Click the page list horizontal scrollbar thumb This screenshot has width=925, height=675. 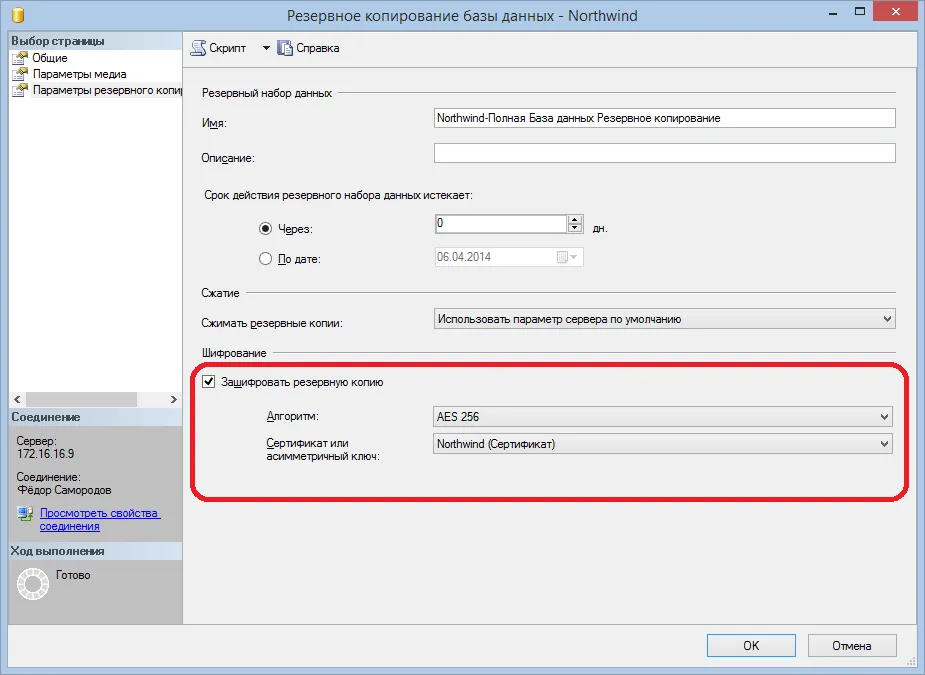point(81,399)
